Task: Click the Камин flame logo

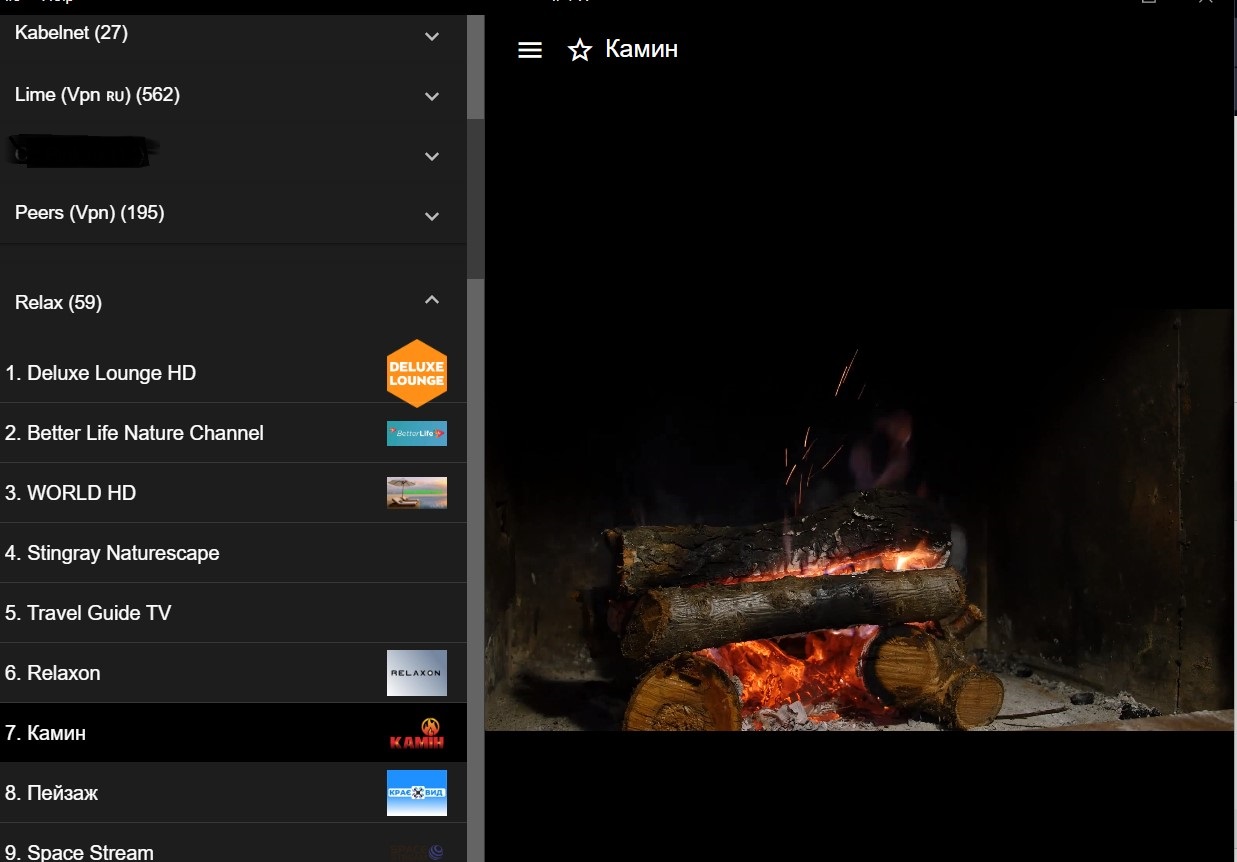Action: coord(417,733)
